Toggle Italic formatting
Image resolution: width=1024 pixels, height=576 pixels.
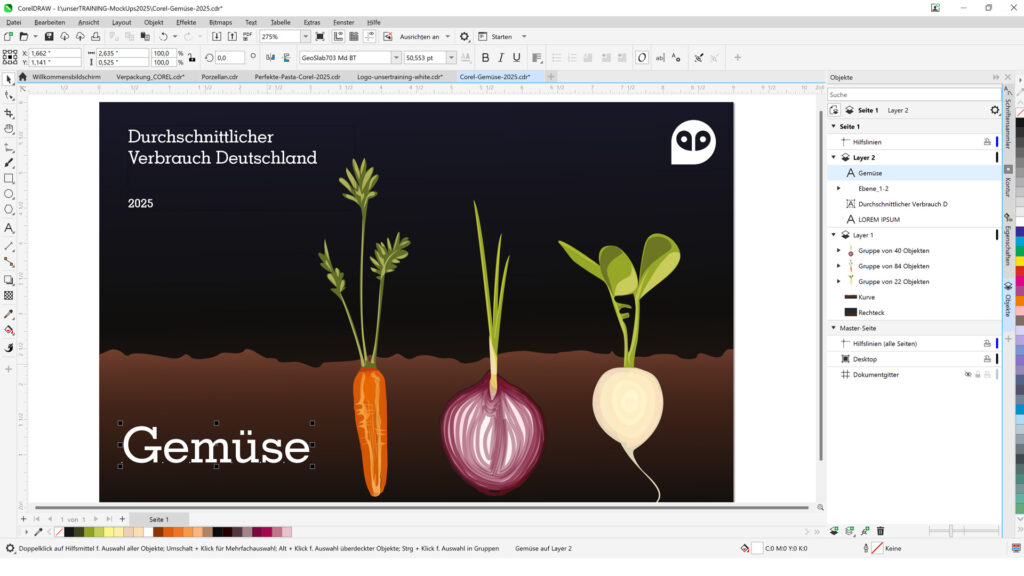(501, 57)
